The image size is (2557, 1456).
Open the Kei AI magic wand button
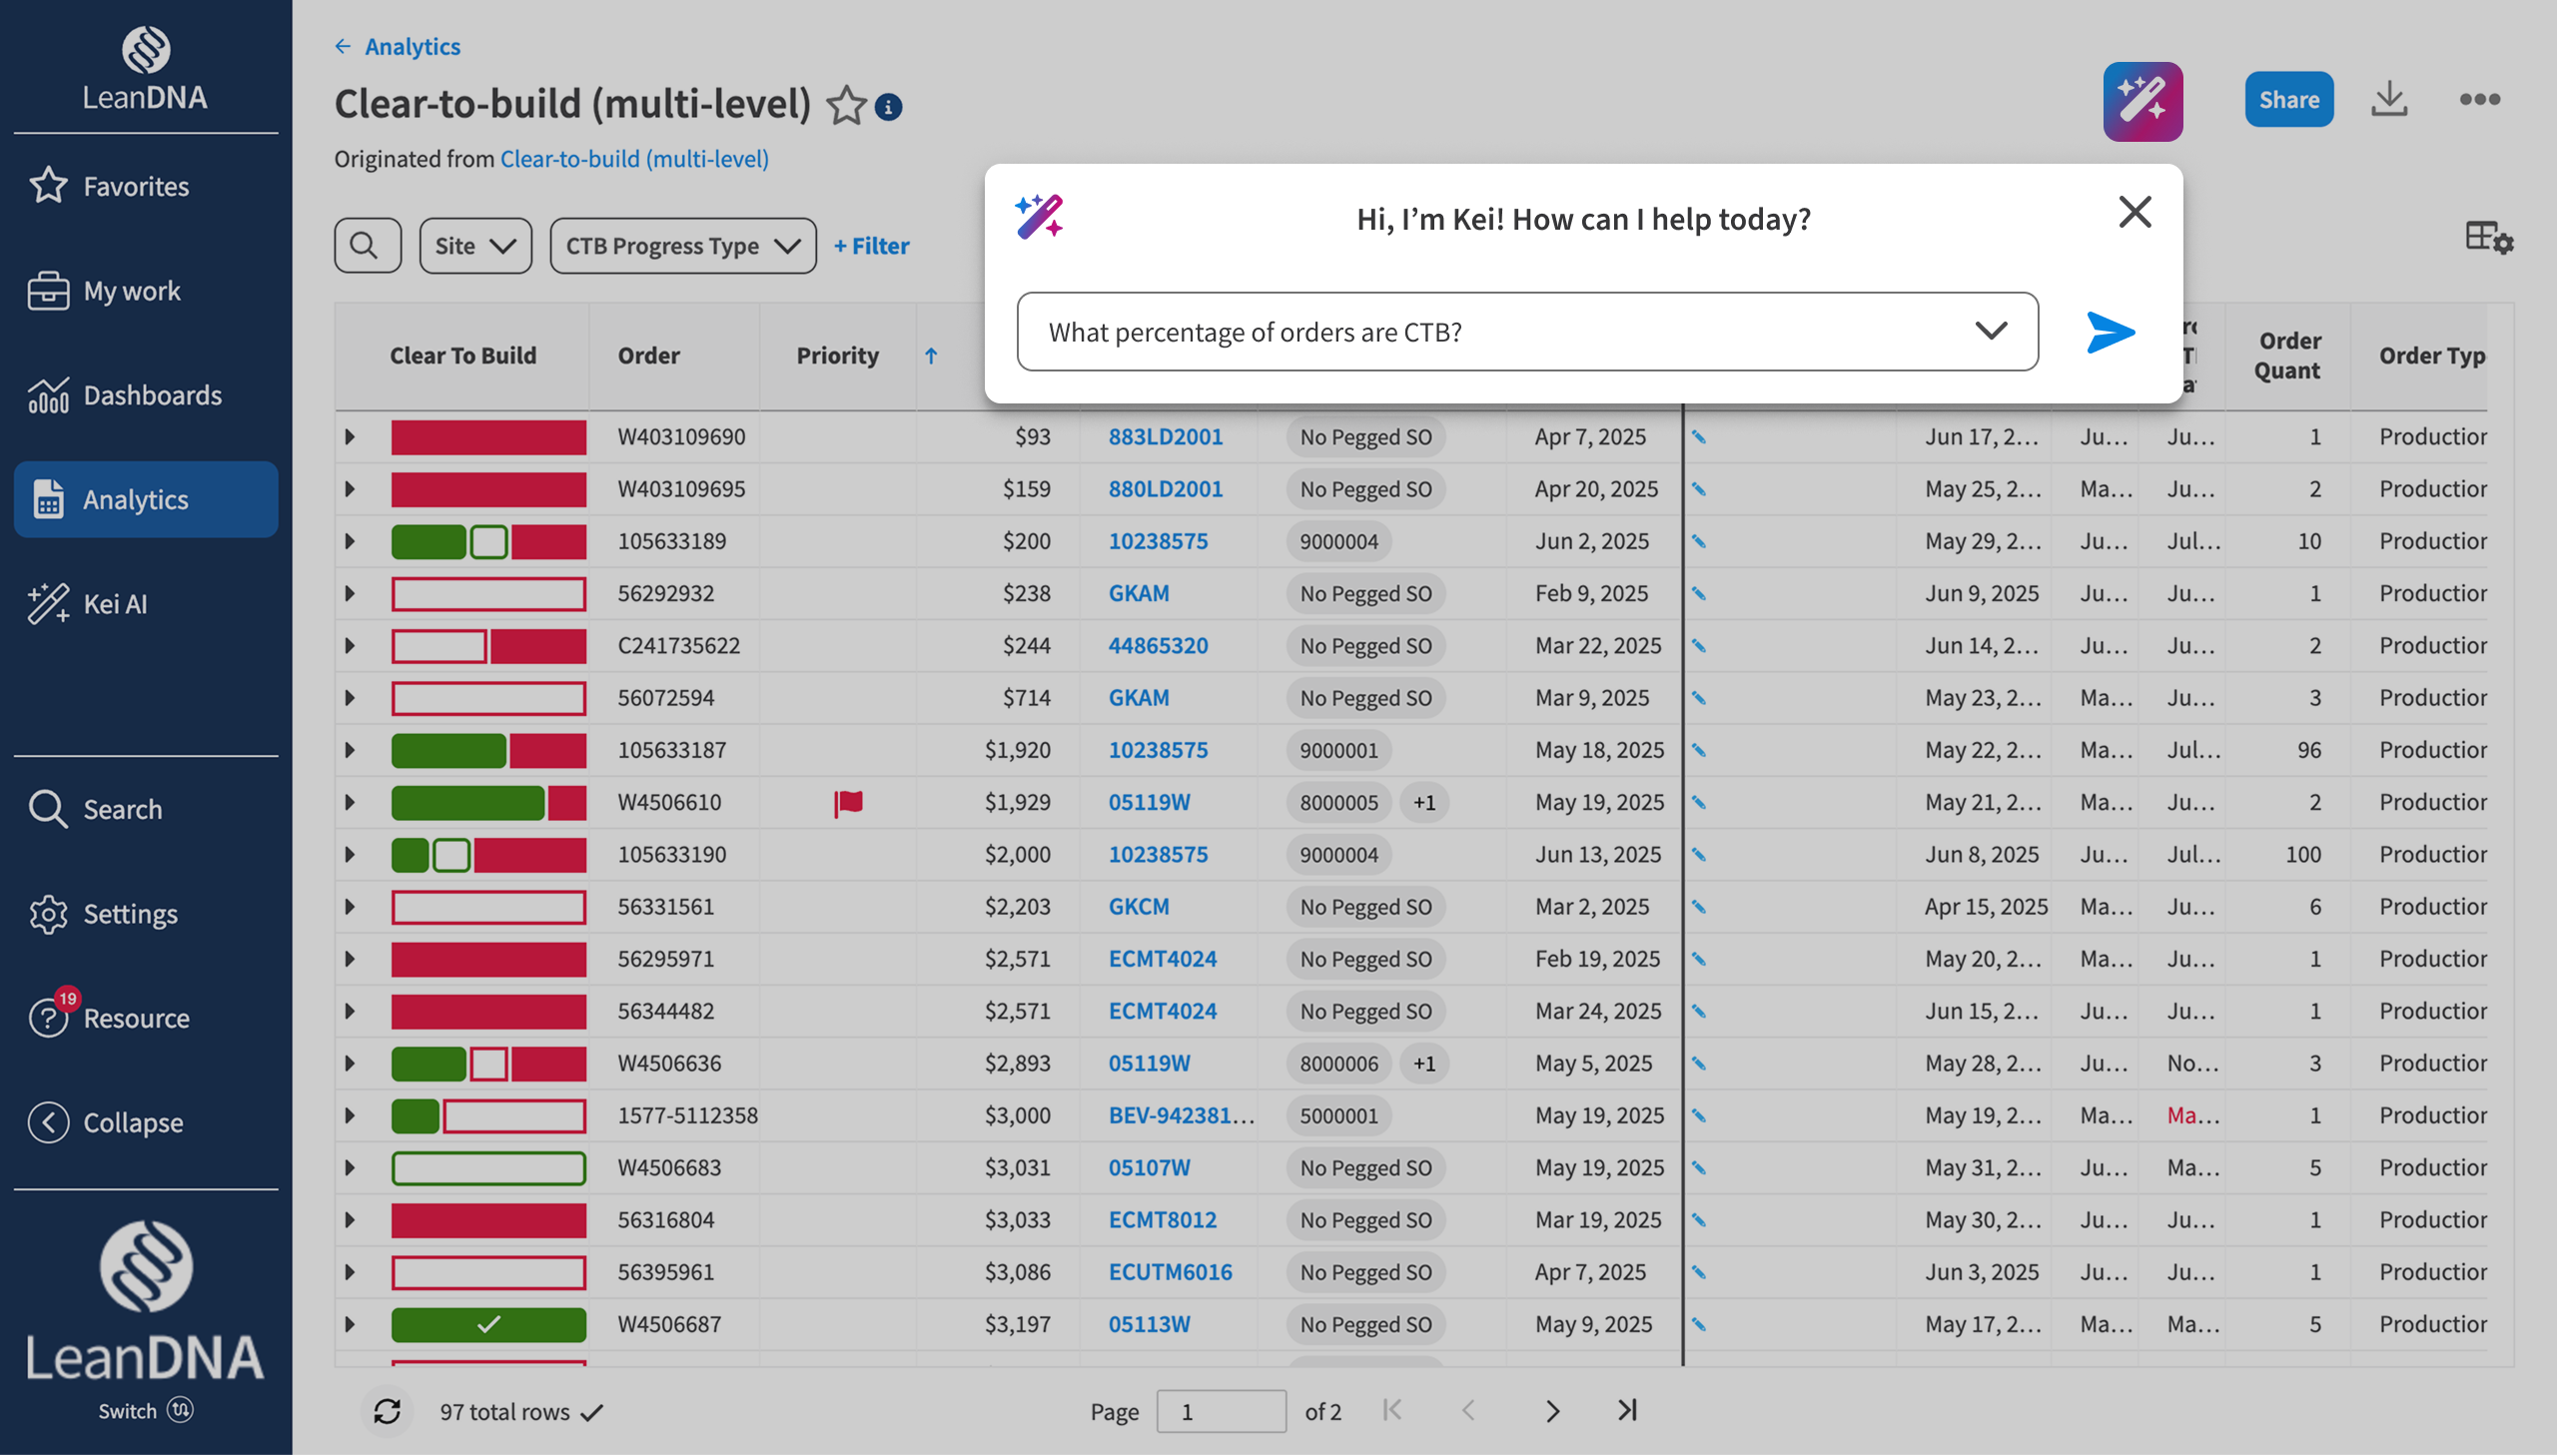2142,101
